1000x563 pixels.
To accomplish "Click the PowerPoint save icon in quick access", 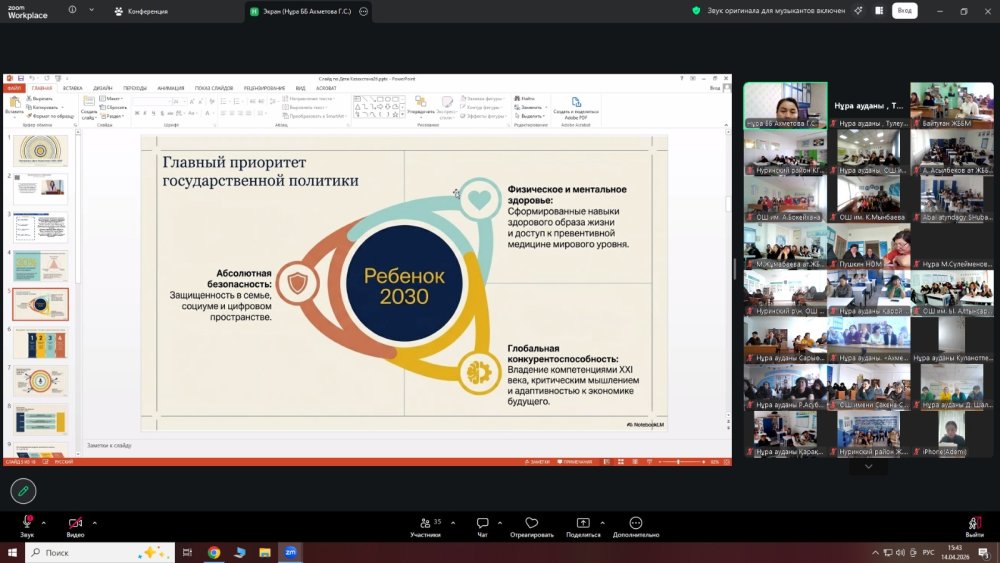I will pyautogui.click(x=20, y=78).
